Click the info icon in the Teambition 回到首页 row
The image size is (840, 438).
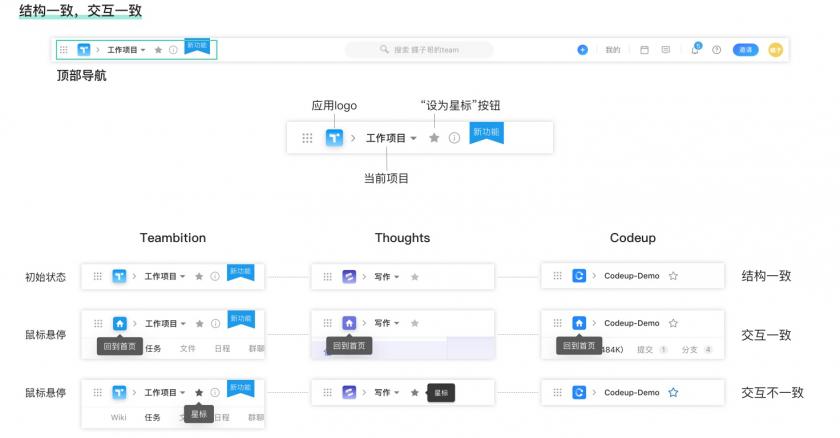215,323
